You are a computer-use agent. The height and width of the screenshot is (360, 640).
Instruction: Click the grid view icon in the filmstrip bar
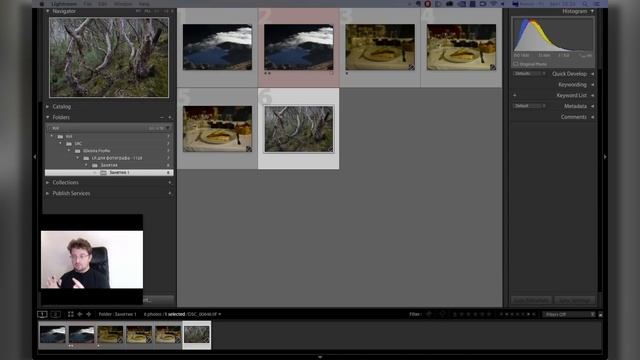(71, 314)
